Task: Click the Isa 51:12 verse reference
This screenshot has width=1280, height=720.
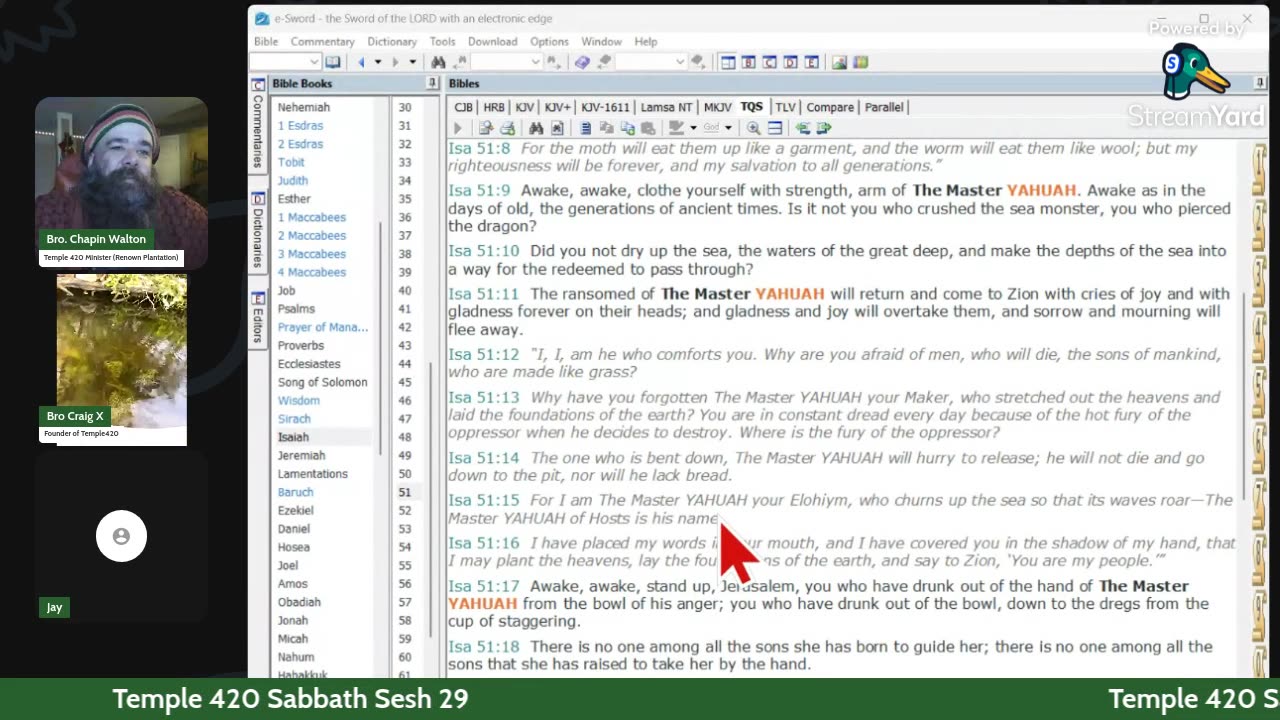Action: pyautogui.click(x=484, y=354)
